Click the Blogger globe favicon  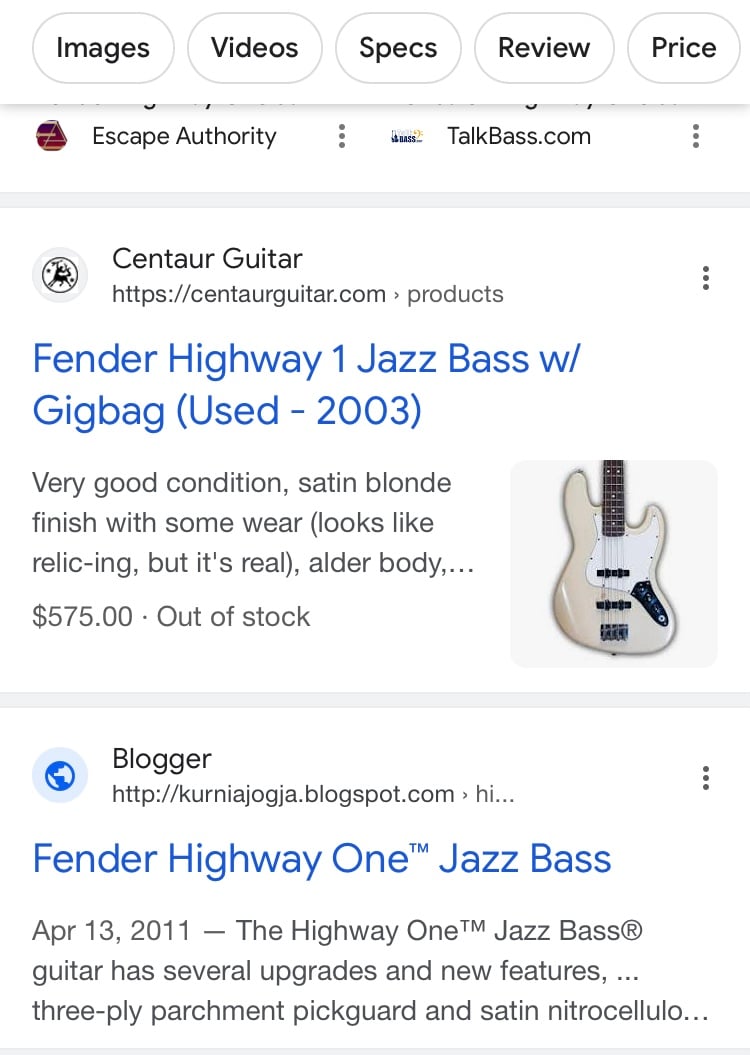pos(60,776)
